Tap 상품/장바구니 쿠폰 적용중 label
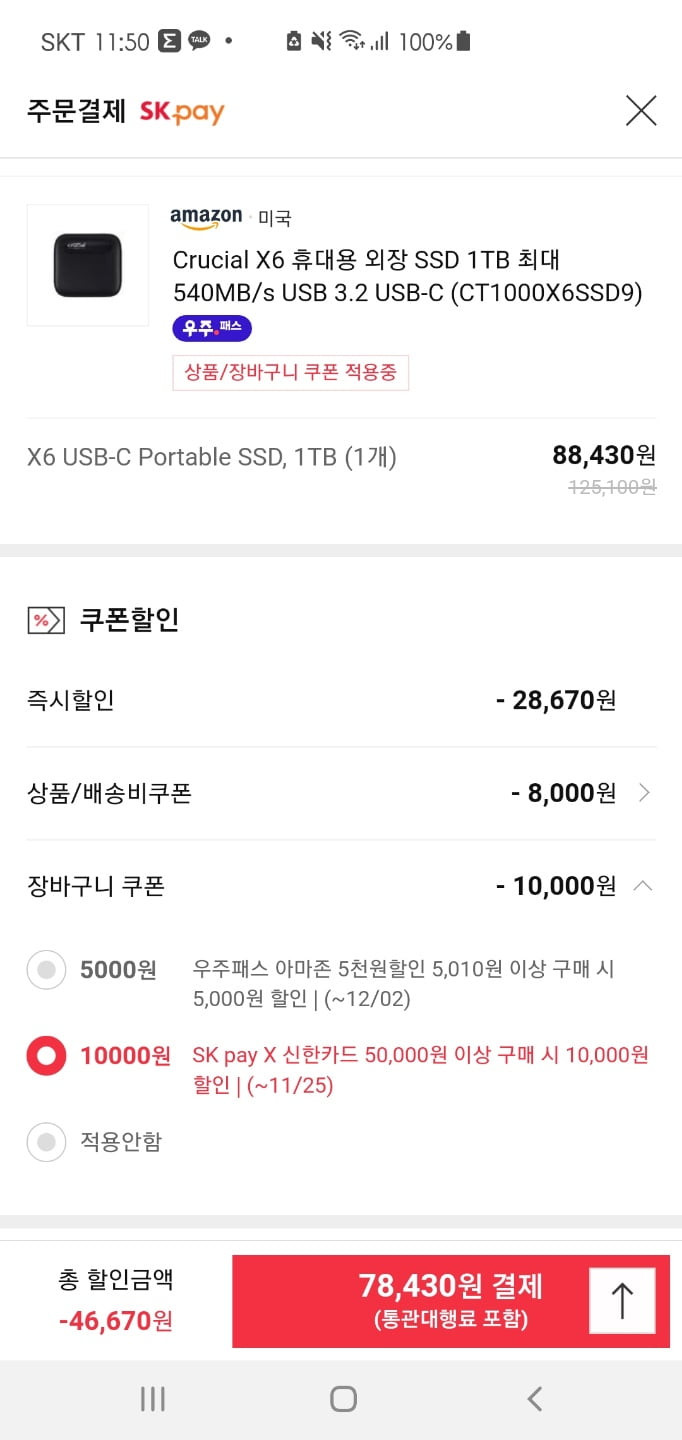The width and height of the screenshot is (682, 1440). pyautogui.click(x=290, y=373)
